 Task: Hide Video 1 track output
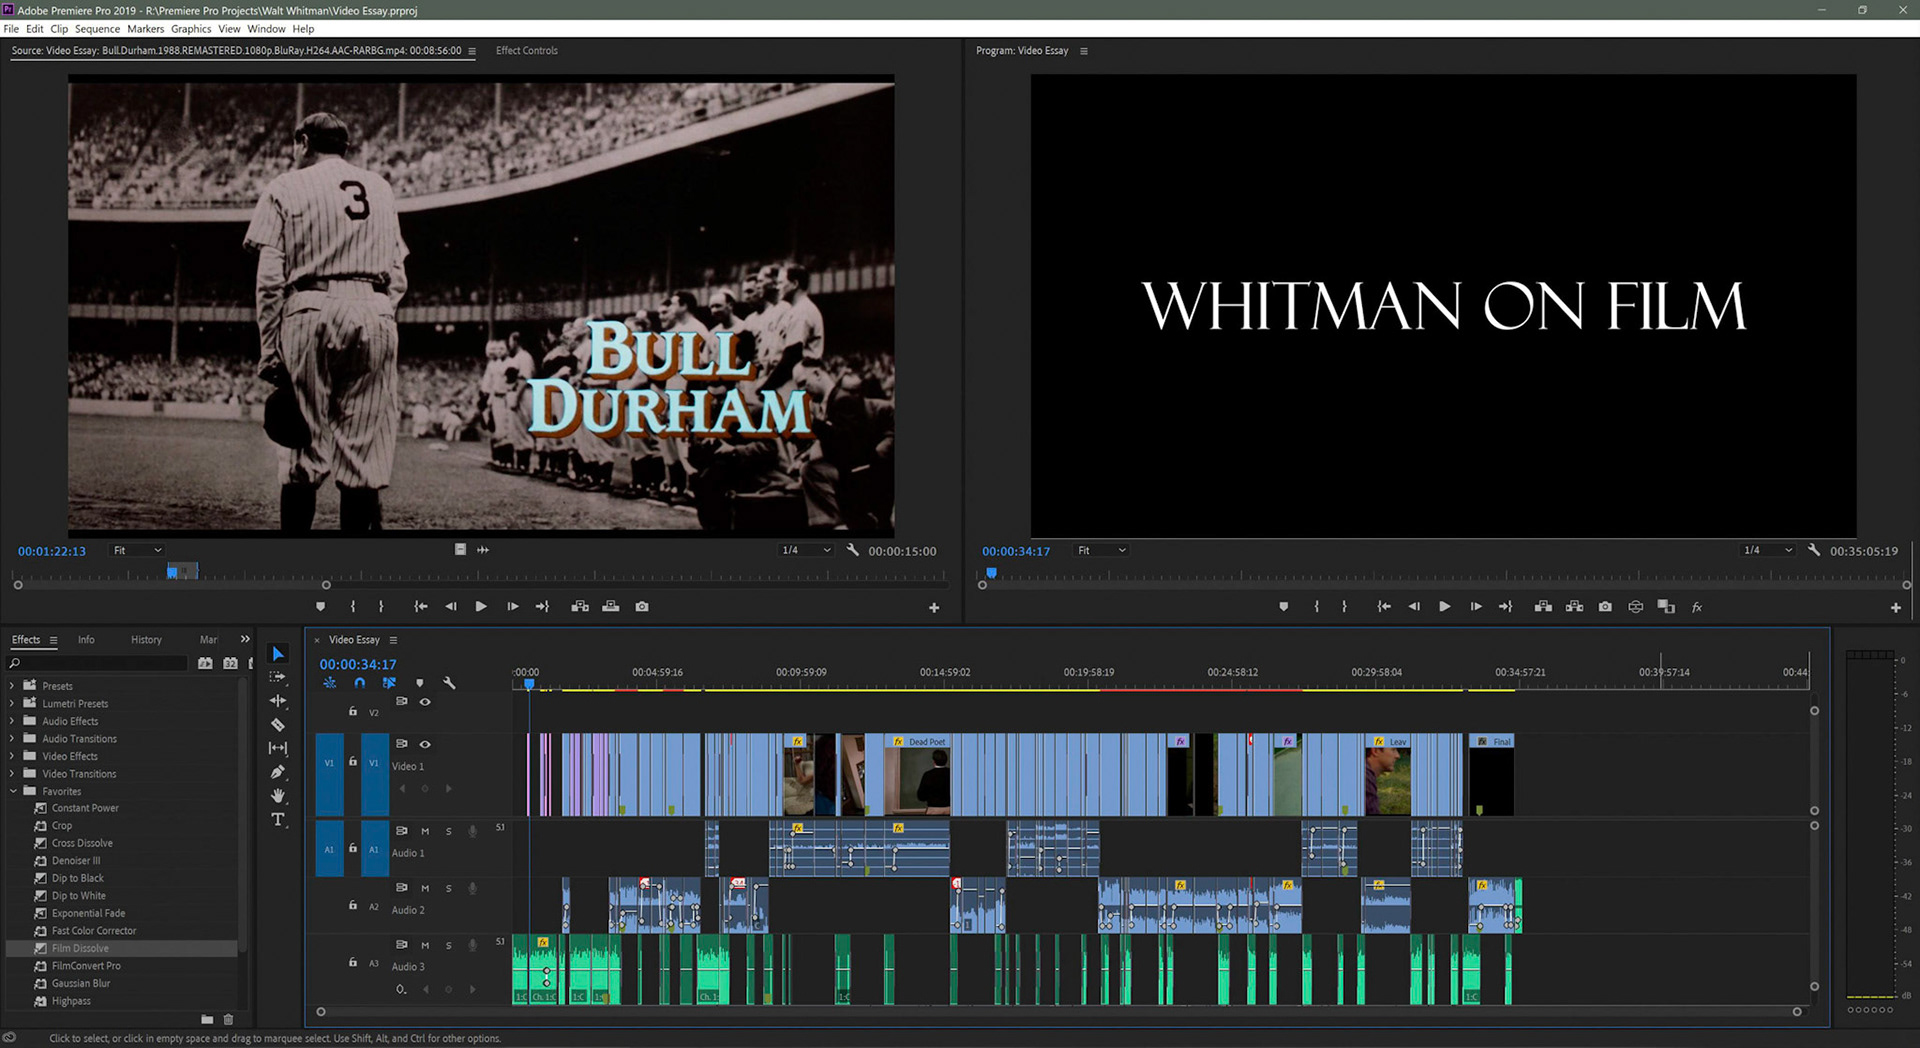coord(424,745)
